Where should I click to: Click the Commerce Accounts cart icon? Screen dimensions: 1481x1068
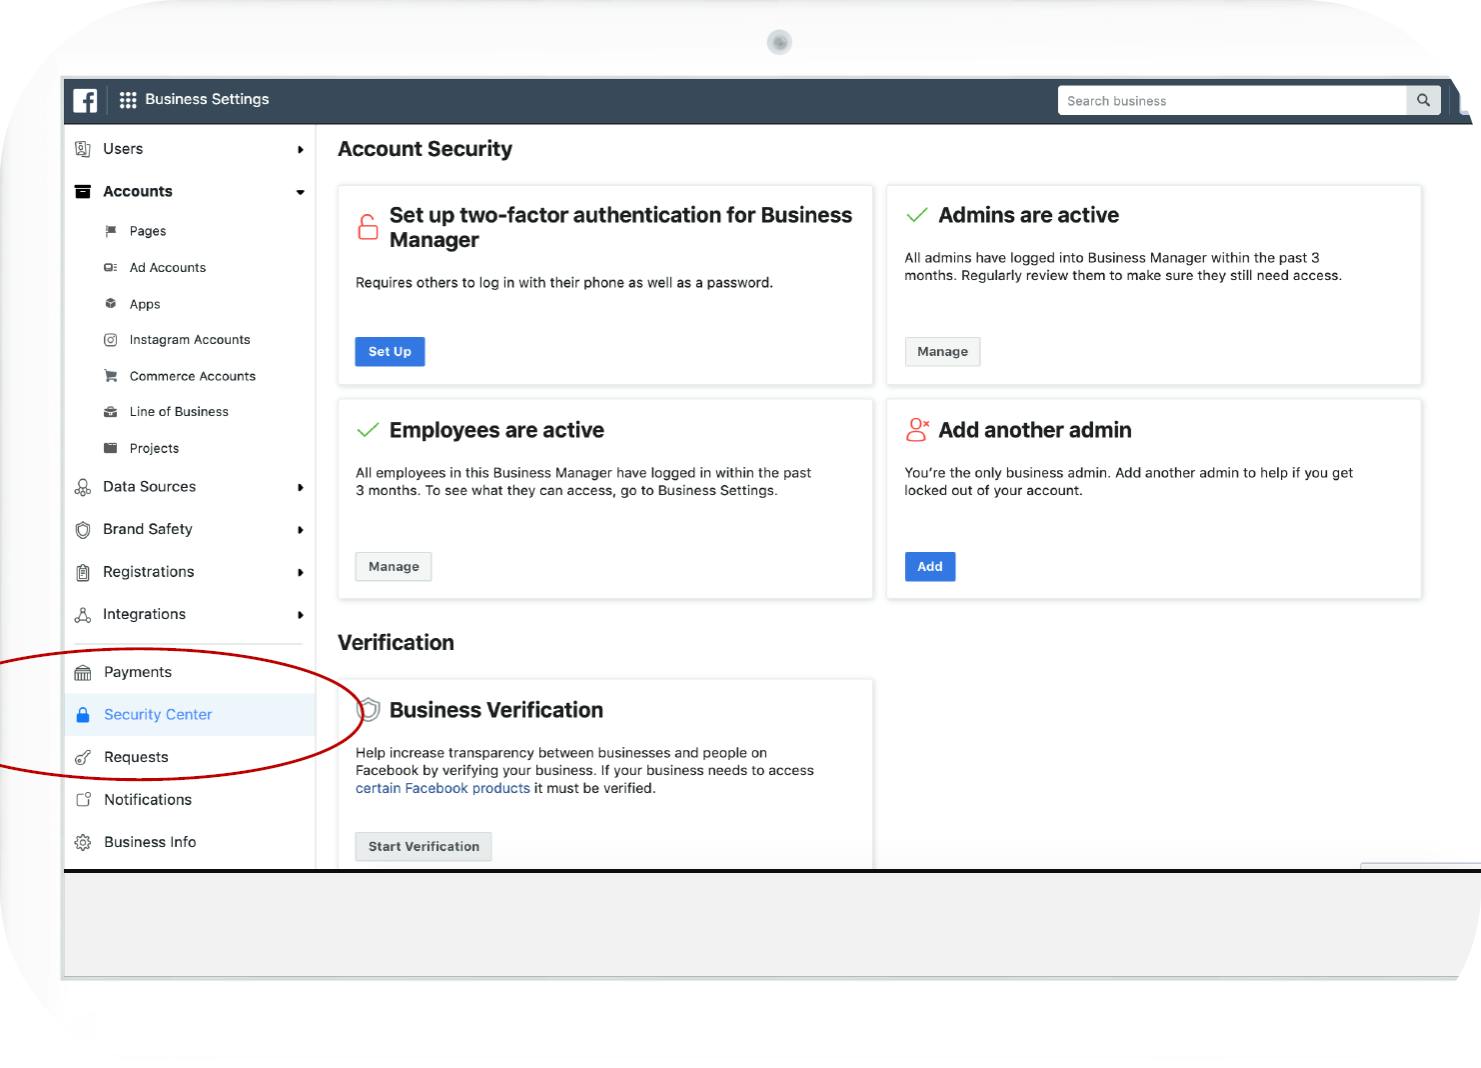click(111, 376)
